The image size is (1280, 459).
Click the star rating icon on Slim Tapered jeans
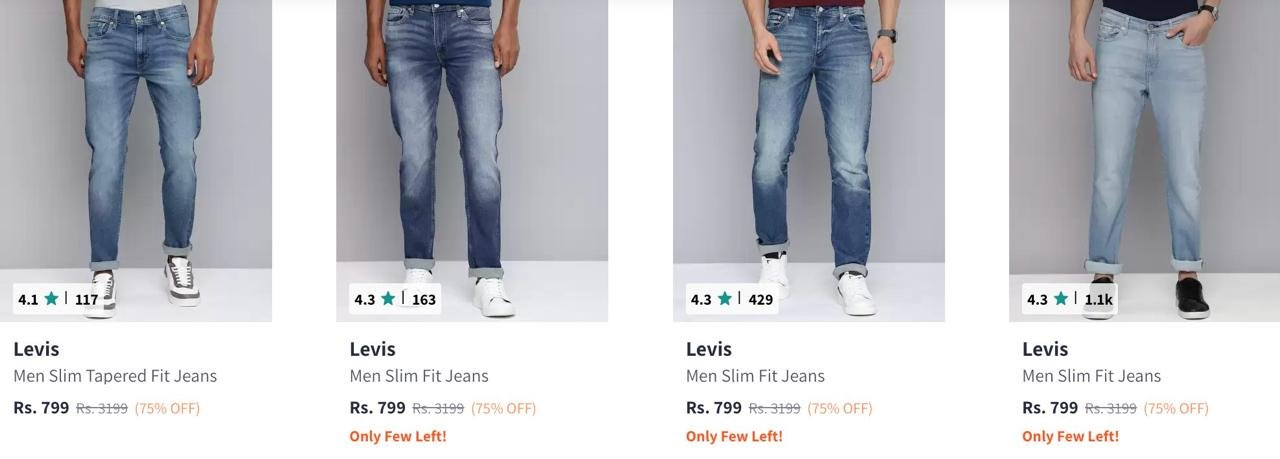point(51,298)
